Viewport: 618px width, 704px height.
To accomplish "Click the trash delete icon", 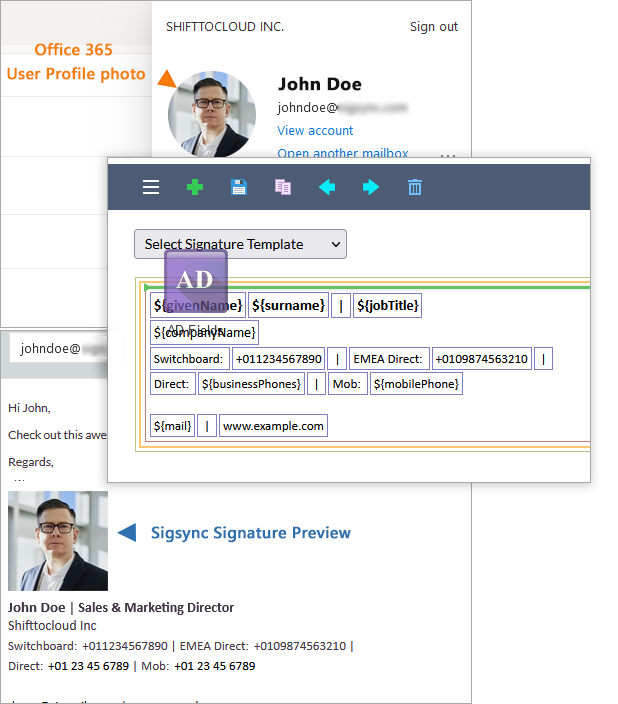I will tap(415, 187).
